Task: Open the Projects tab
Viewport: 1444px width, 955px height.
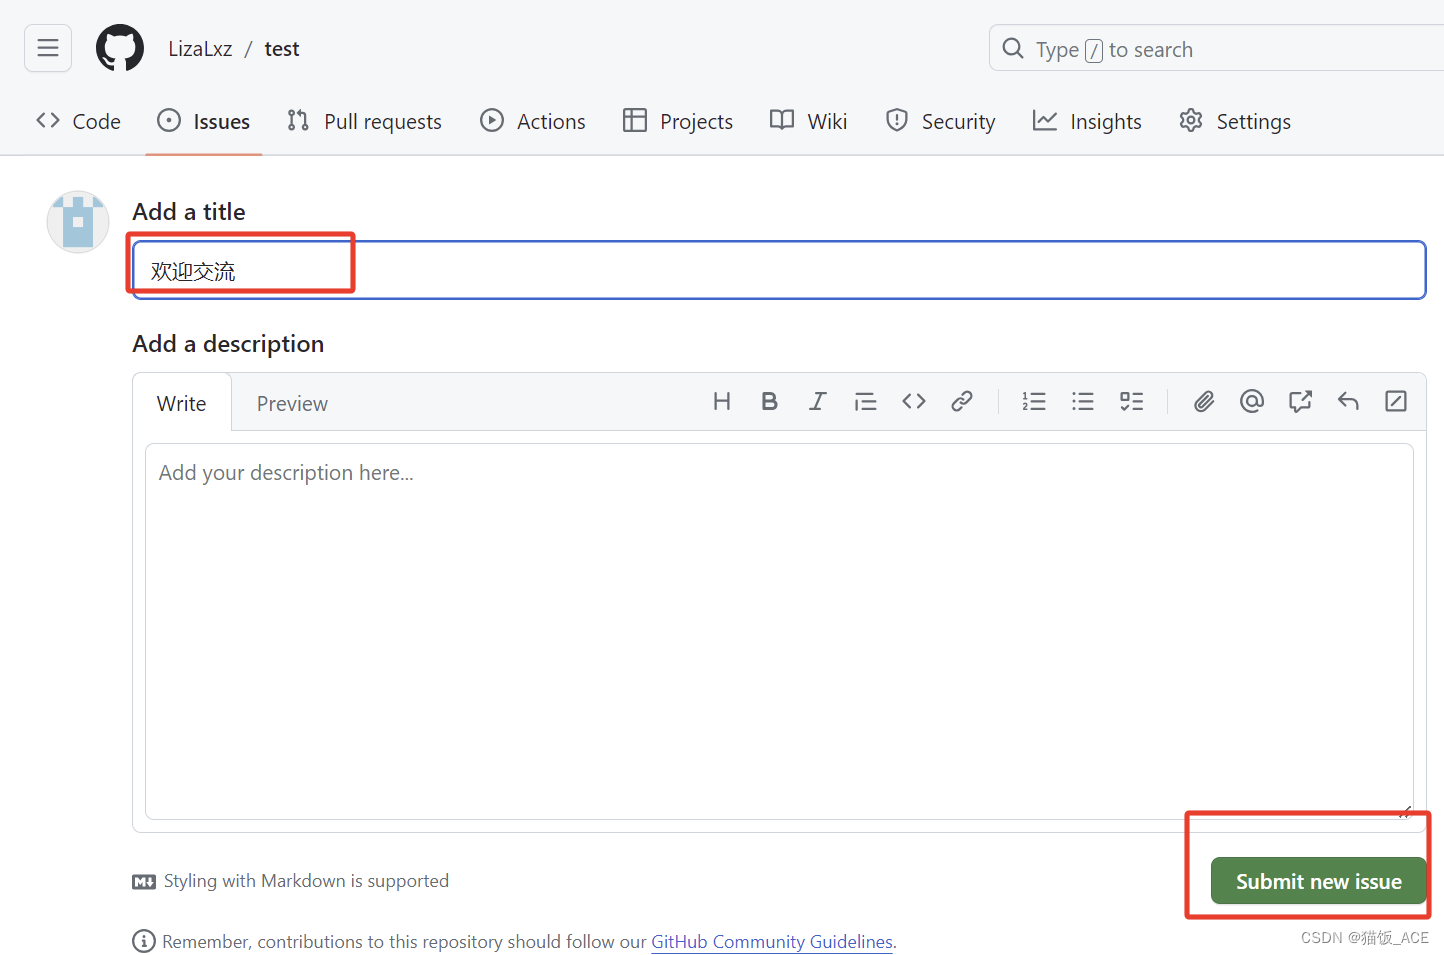Action: click(678, 121)
